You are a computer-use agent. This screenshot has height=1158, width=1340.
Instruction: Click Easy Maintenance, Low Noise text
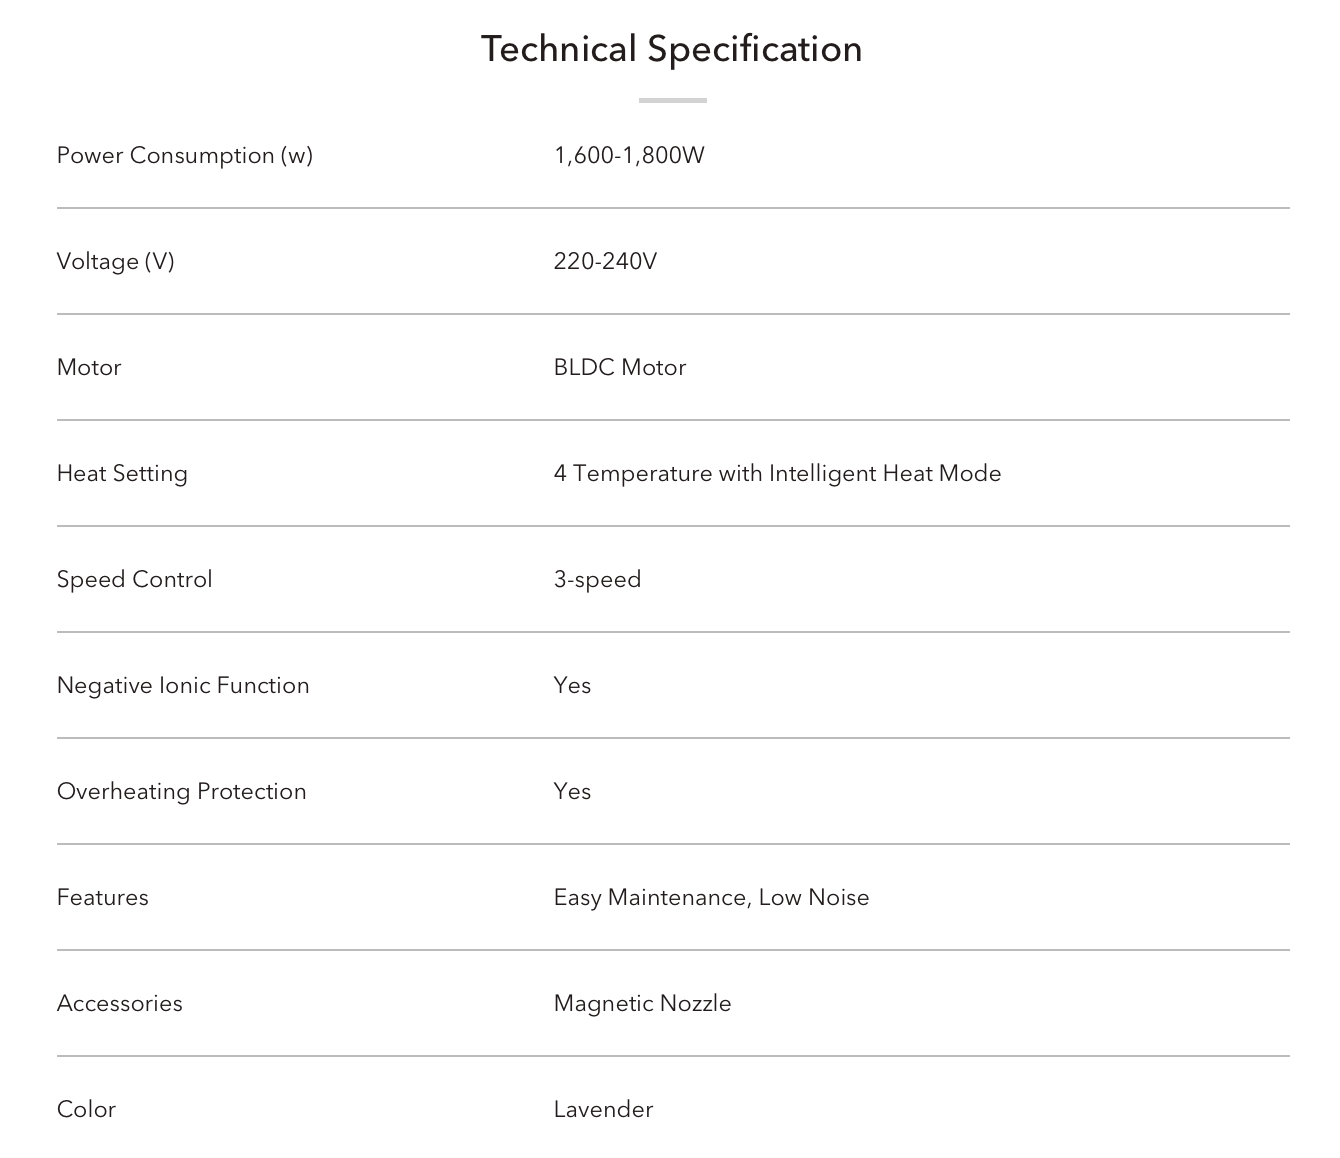pyautogui.click(x=712, y=898)
